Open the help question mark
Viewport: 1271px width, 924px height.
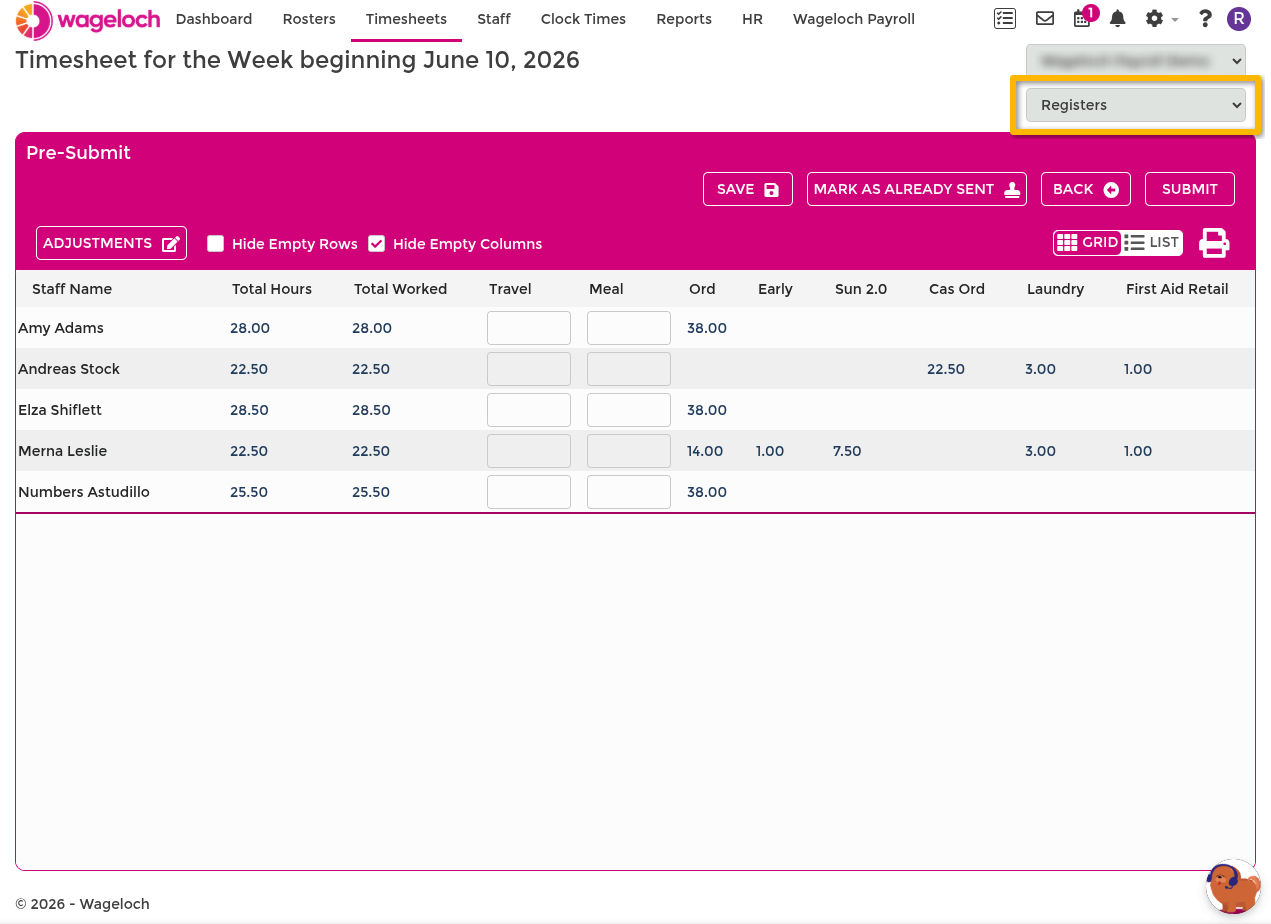point(1205,18)
